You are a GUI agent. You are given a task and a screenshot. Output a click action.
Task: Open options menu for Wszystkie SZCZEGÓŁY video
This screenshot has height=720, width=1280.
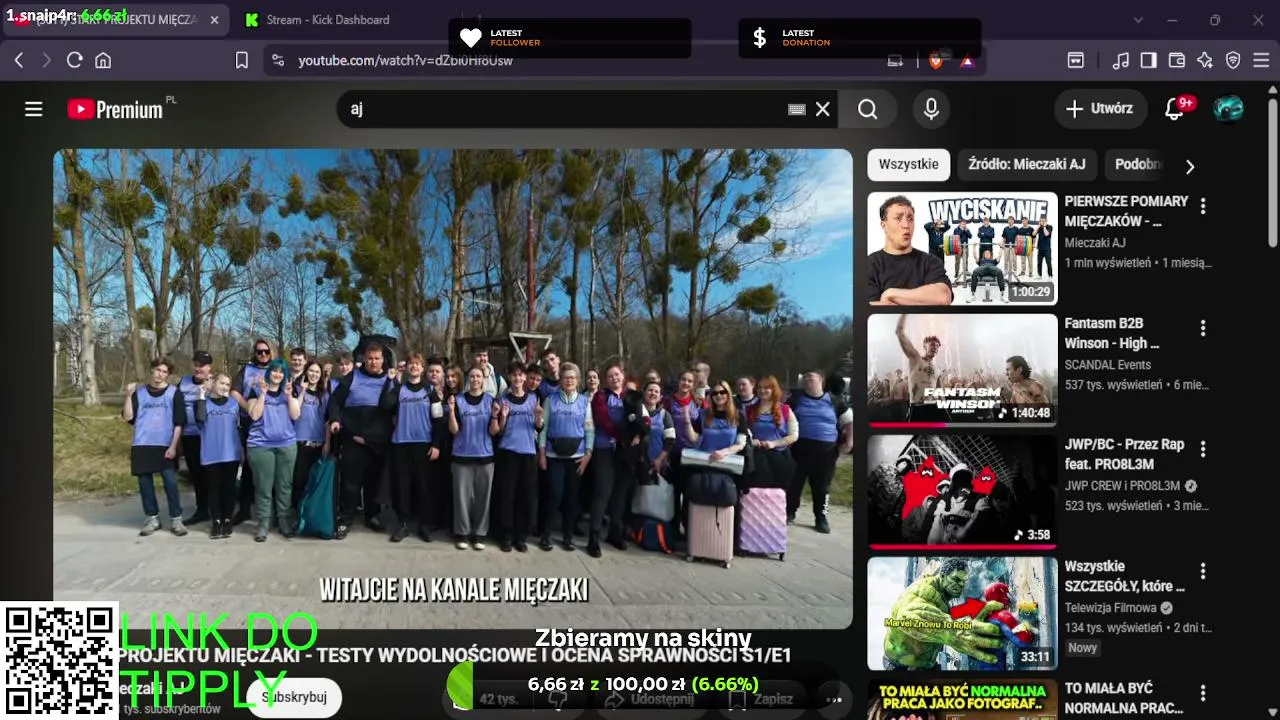point(1203,571)
